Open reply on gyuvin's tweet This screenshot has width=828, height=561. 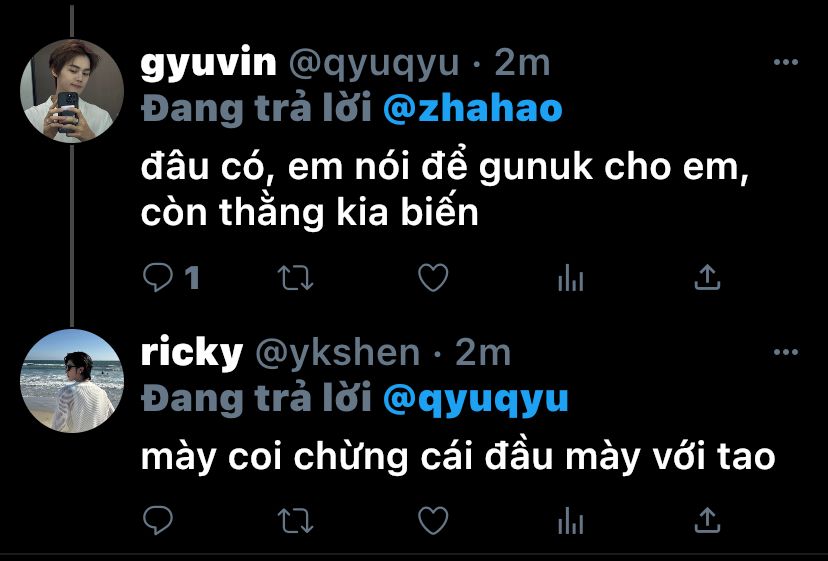coord(157,277)
